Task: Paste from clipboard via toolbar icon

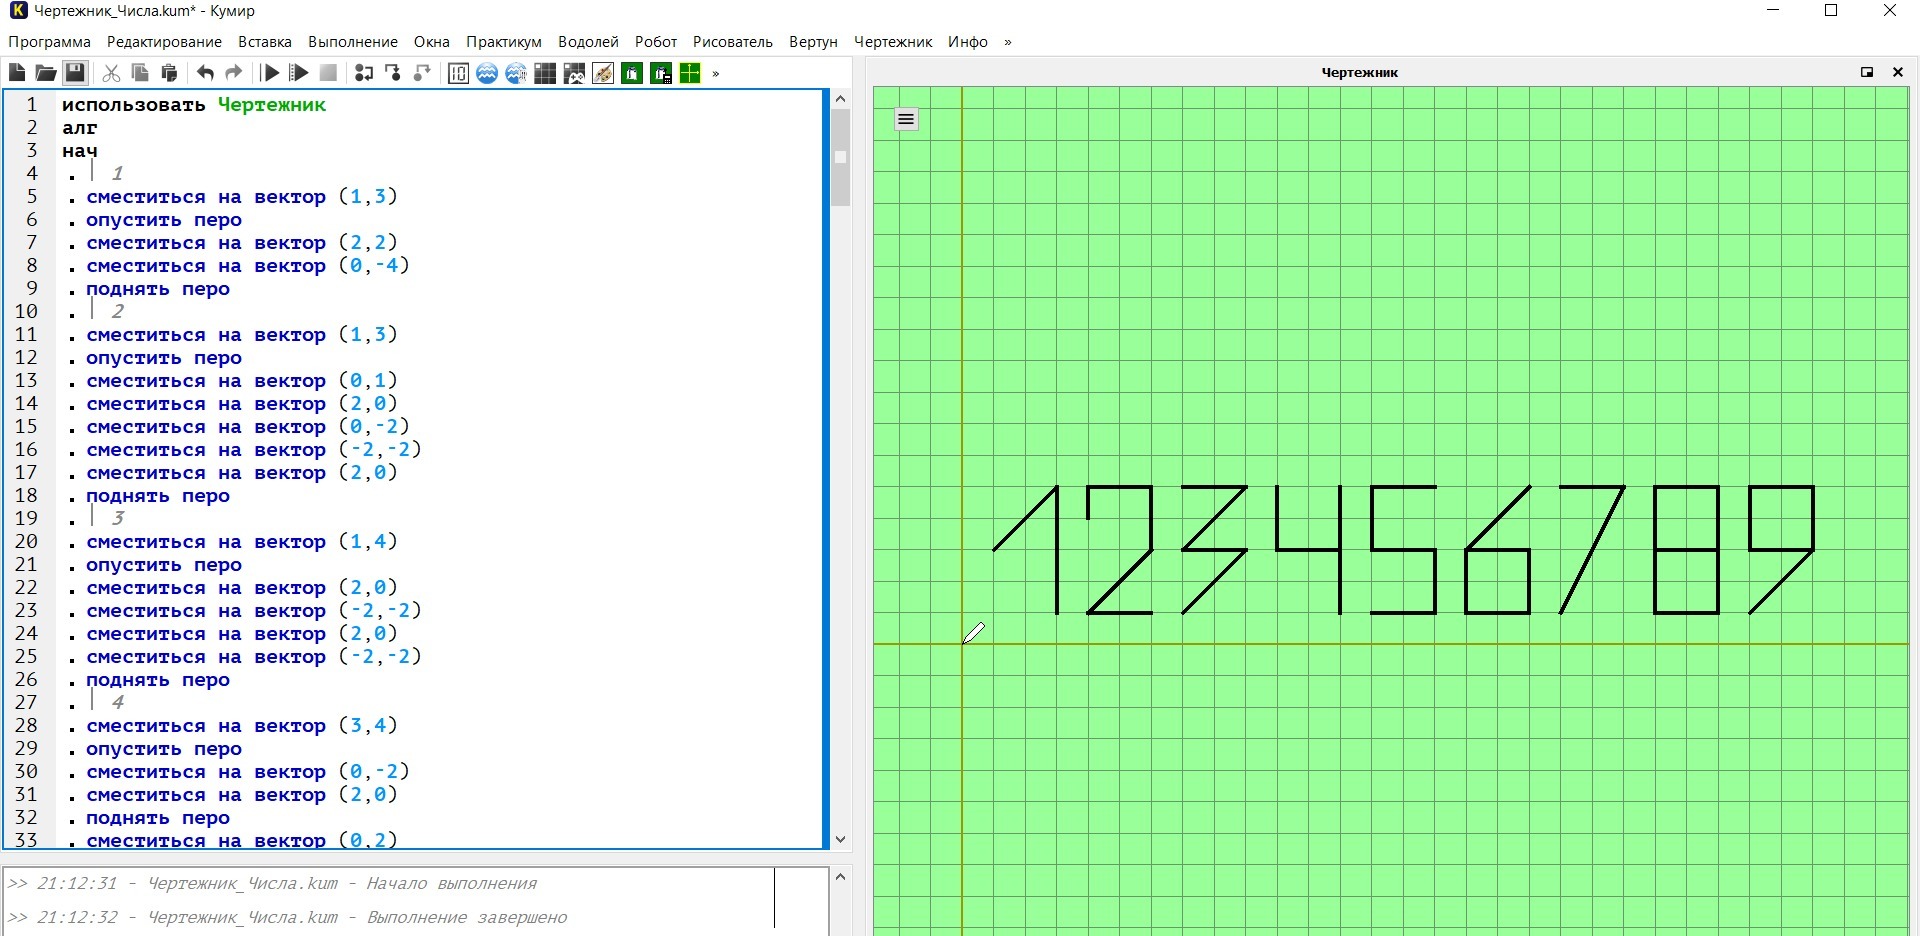Action: click(x=169, y=73)
